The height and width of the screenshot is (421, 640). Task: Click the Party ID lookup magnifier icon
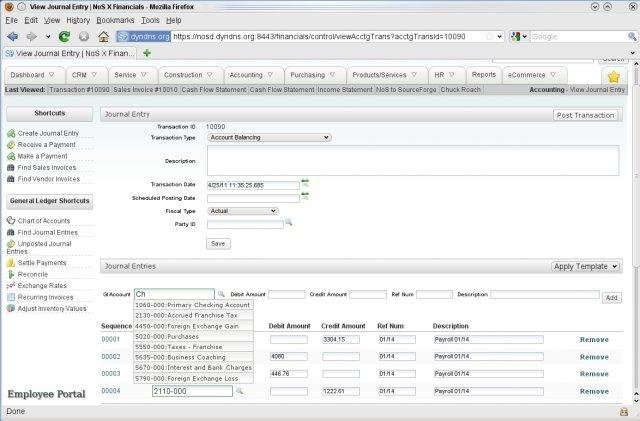pyautogui.click(x=288, y=224)
